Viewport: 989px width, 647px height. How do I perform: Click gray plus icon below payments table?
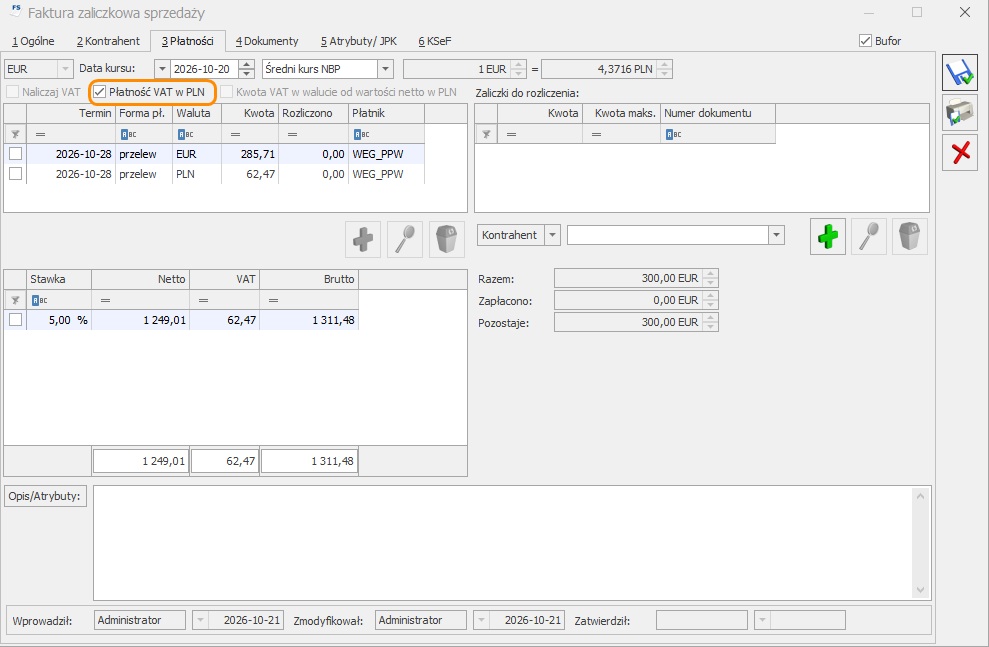(x=363, y=239)
